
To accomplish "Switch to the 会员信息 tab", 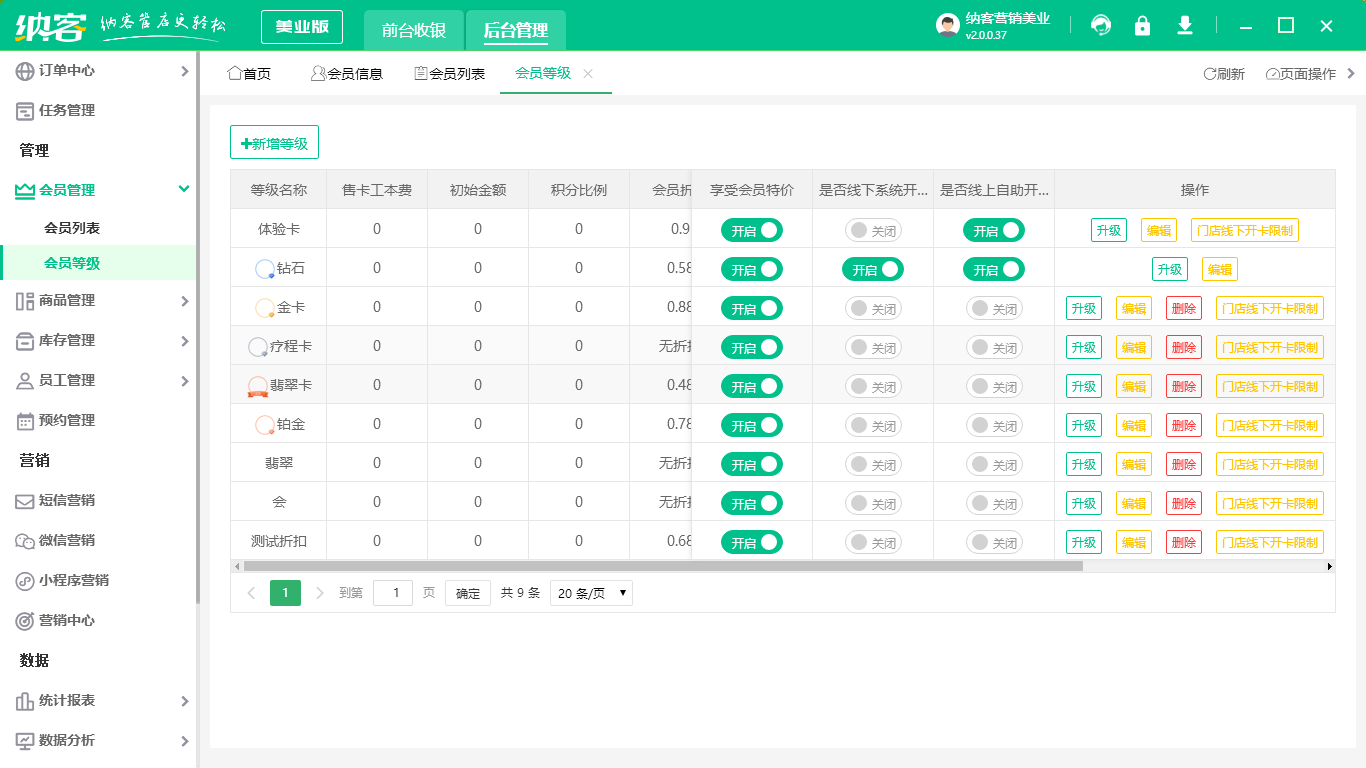I will point(347,73).
